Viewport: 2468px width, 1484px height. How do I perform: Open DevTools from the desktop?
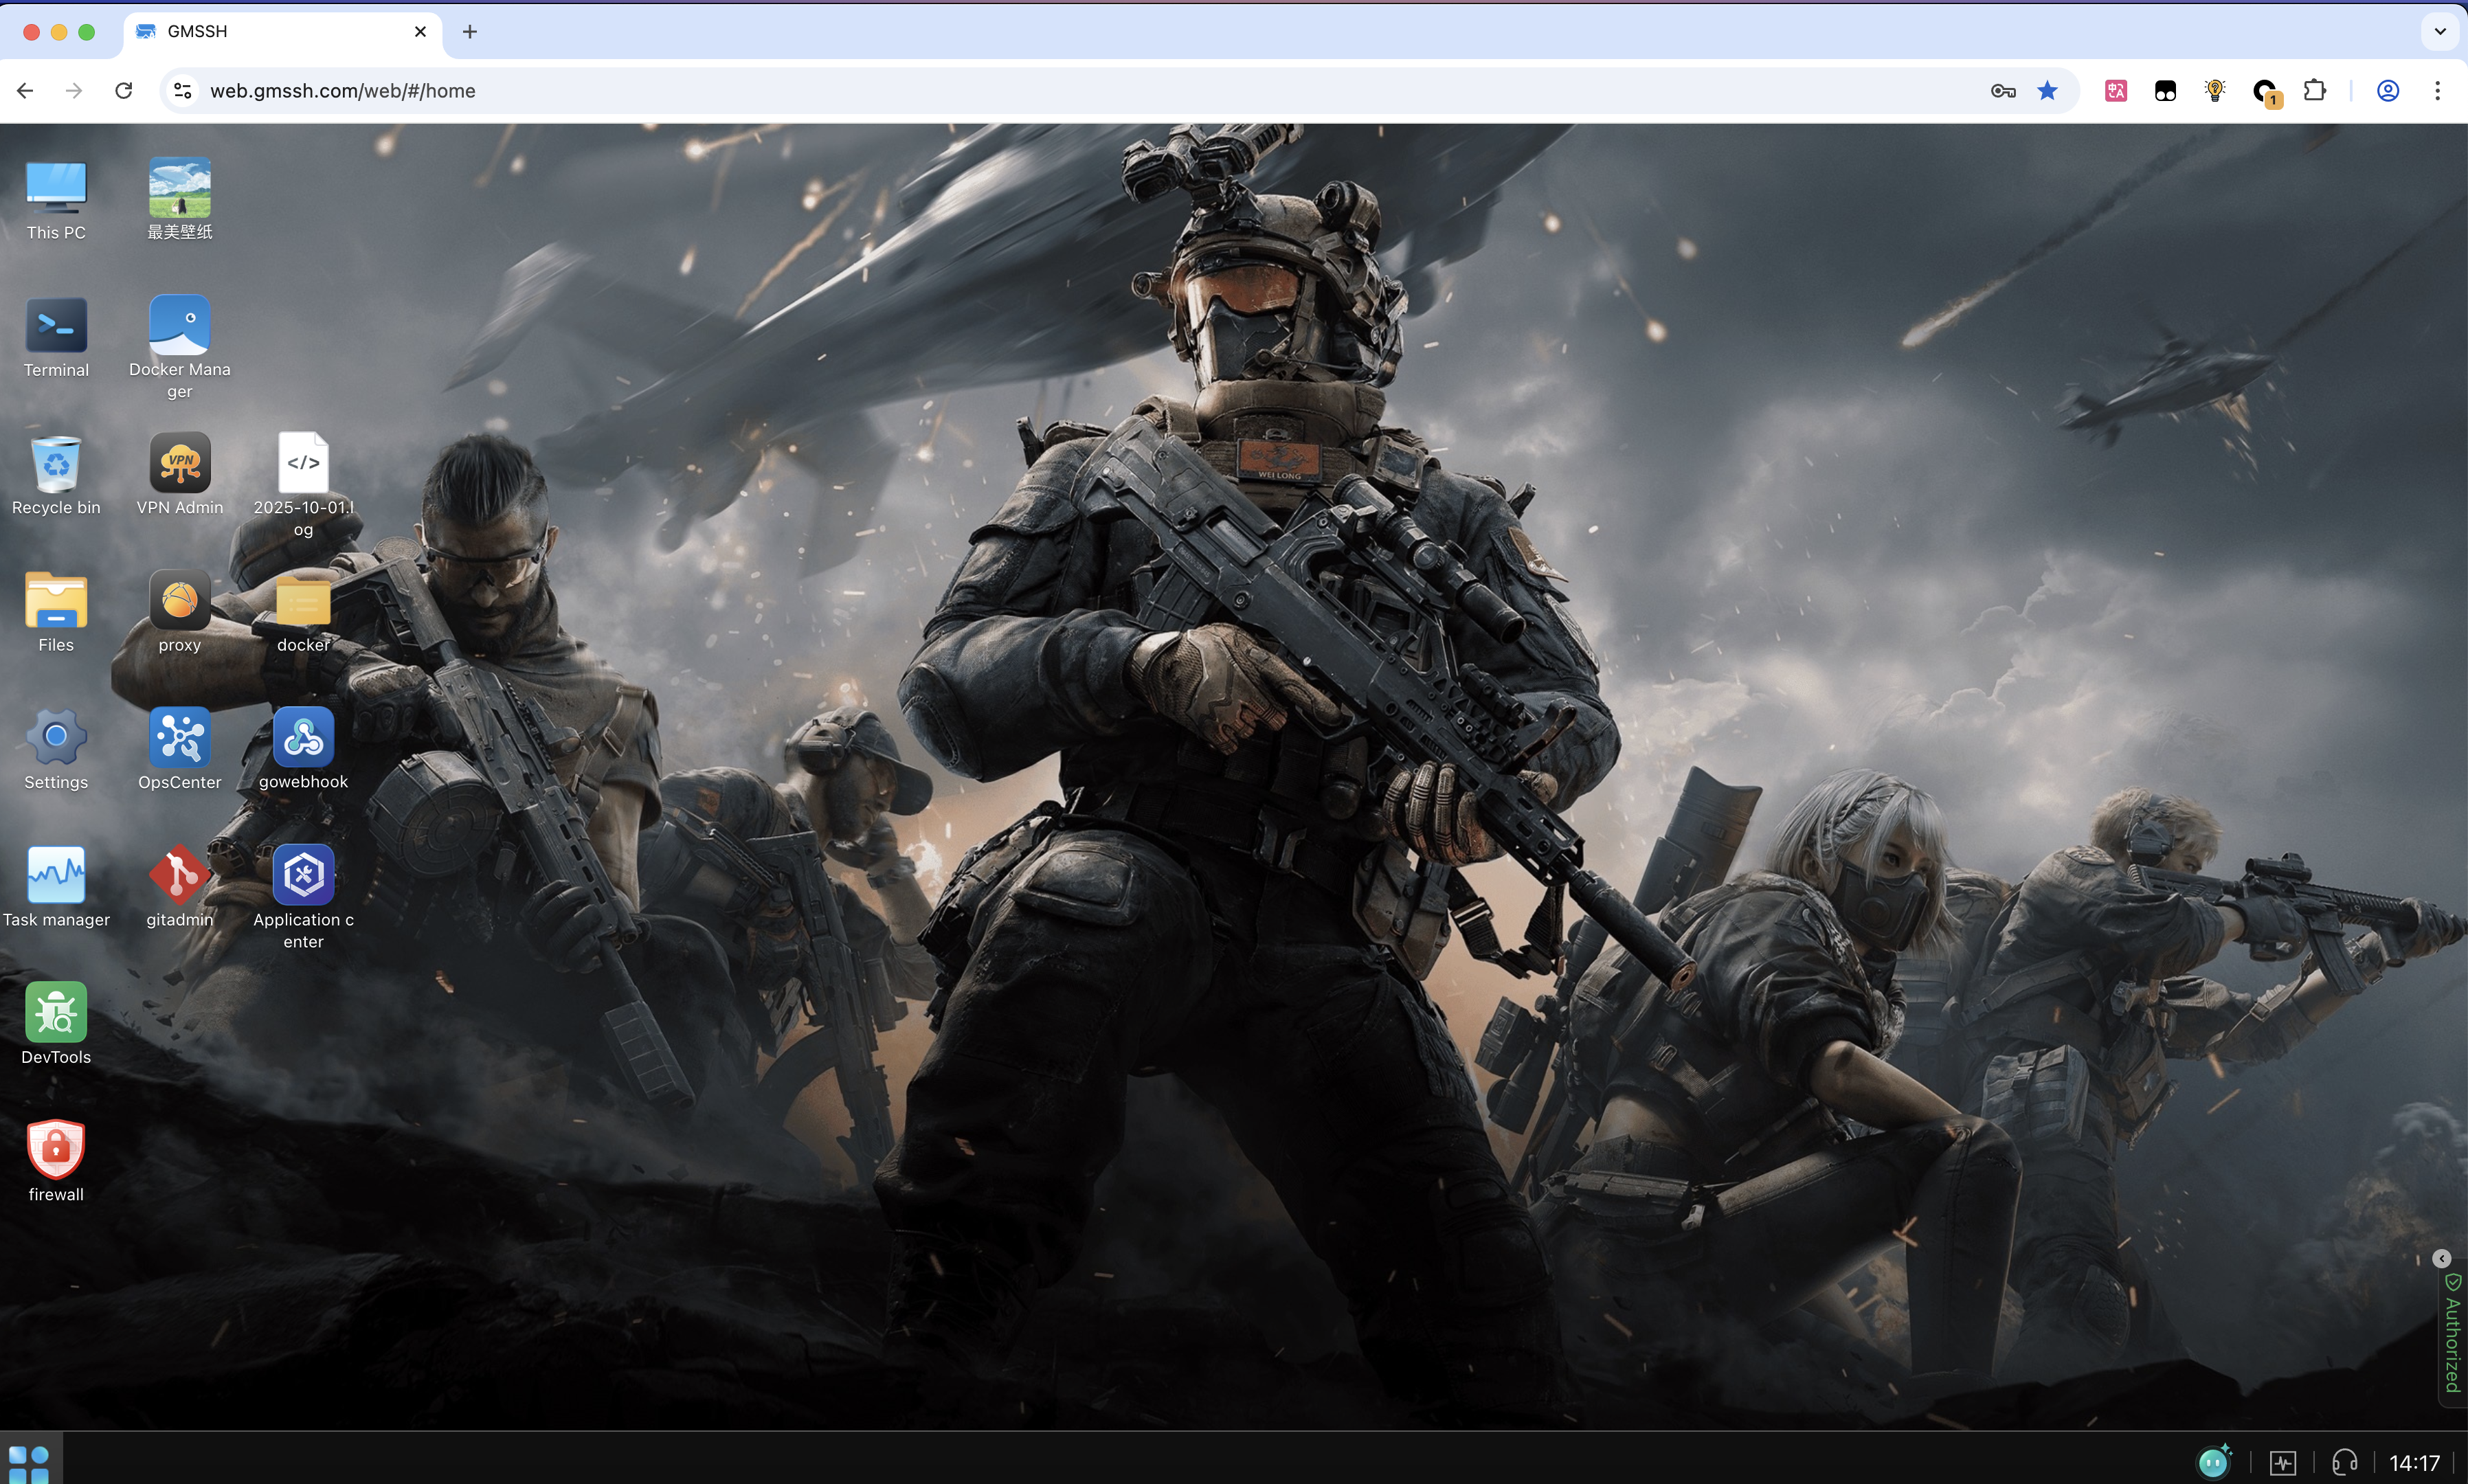tap(56, 1012)
